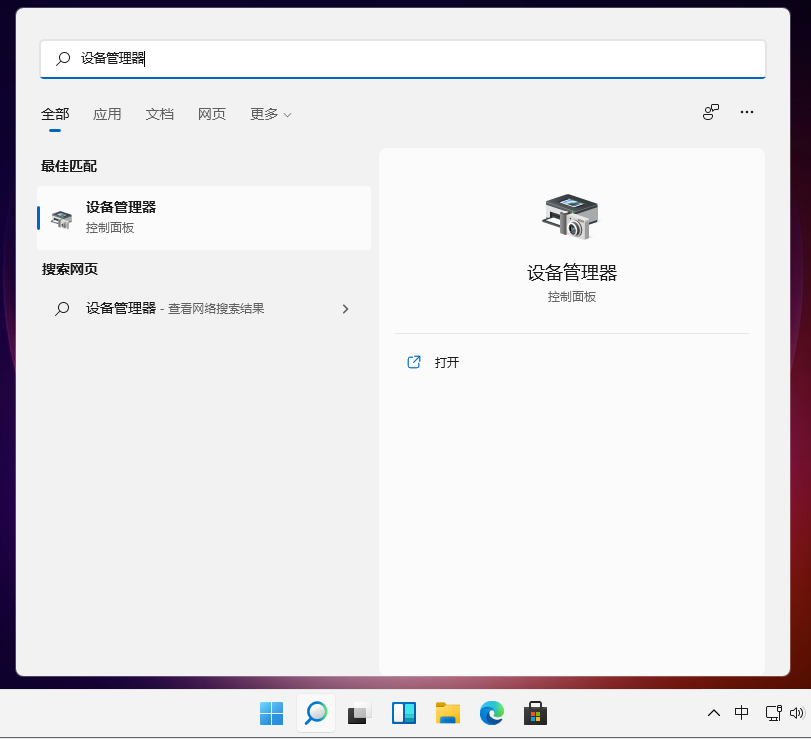
Task: Click the Start menu button
Action: coord(271,713)
